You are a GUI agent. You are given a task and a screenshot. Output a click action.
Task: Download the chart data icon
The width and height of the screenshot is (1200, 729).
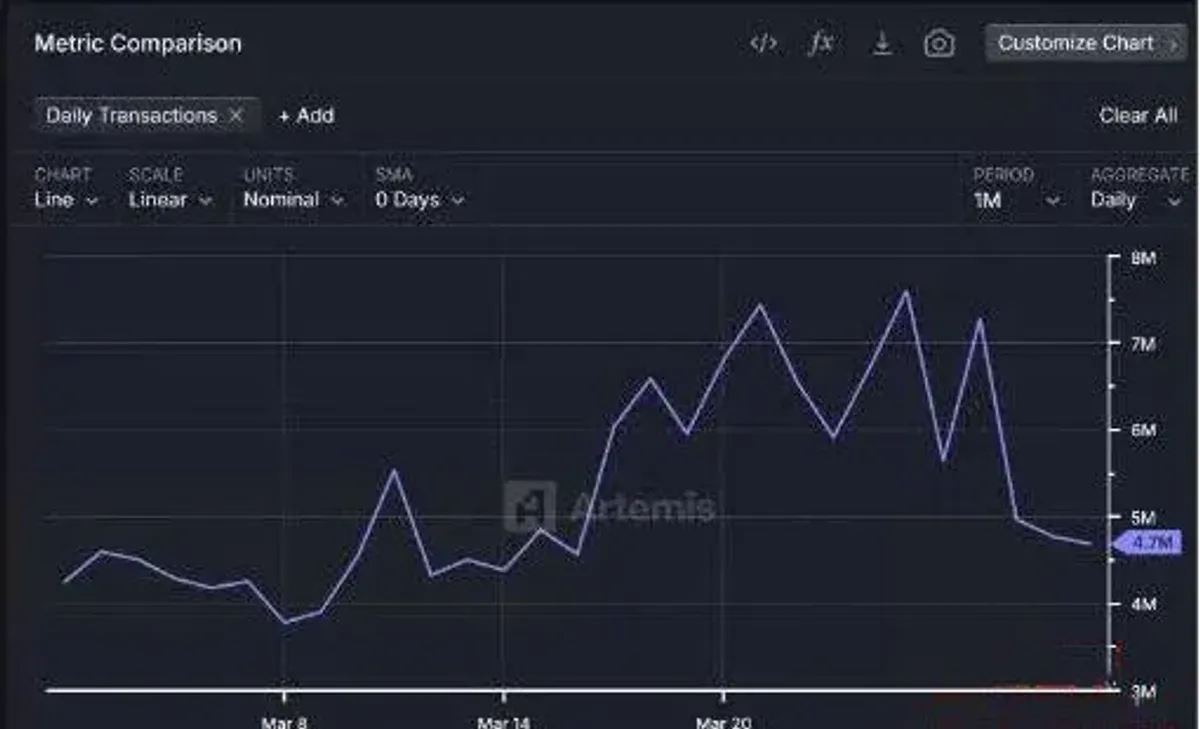882,43
